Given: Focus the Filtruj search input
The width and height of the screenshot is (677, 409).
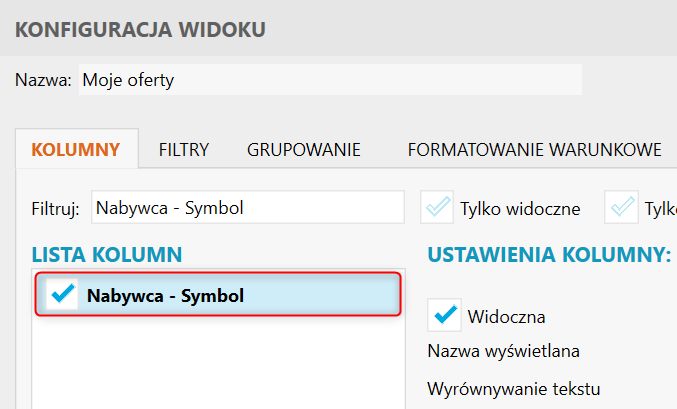Looking at the screenshot, I should pyautogui.click(x=247, y=208).
